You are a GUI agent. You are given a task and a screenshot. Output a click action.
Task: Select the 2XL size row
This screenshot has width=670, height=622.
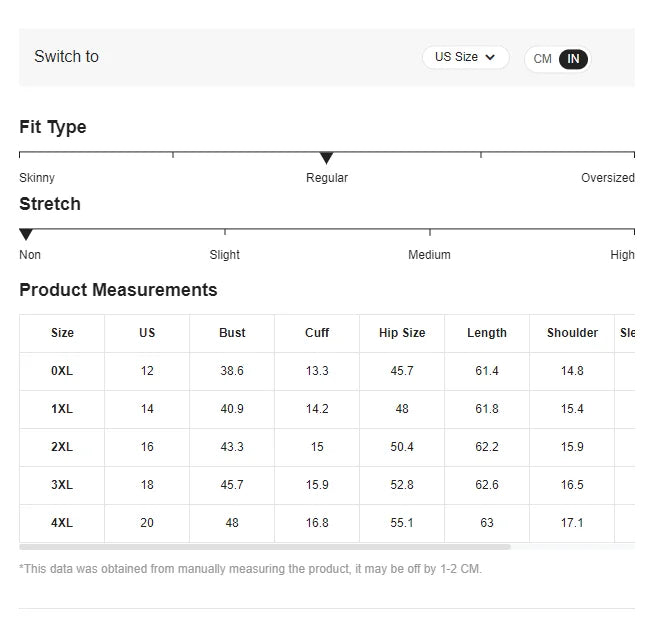click(62, 447)
